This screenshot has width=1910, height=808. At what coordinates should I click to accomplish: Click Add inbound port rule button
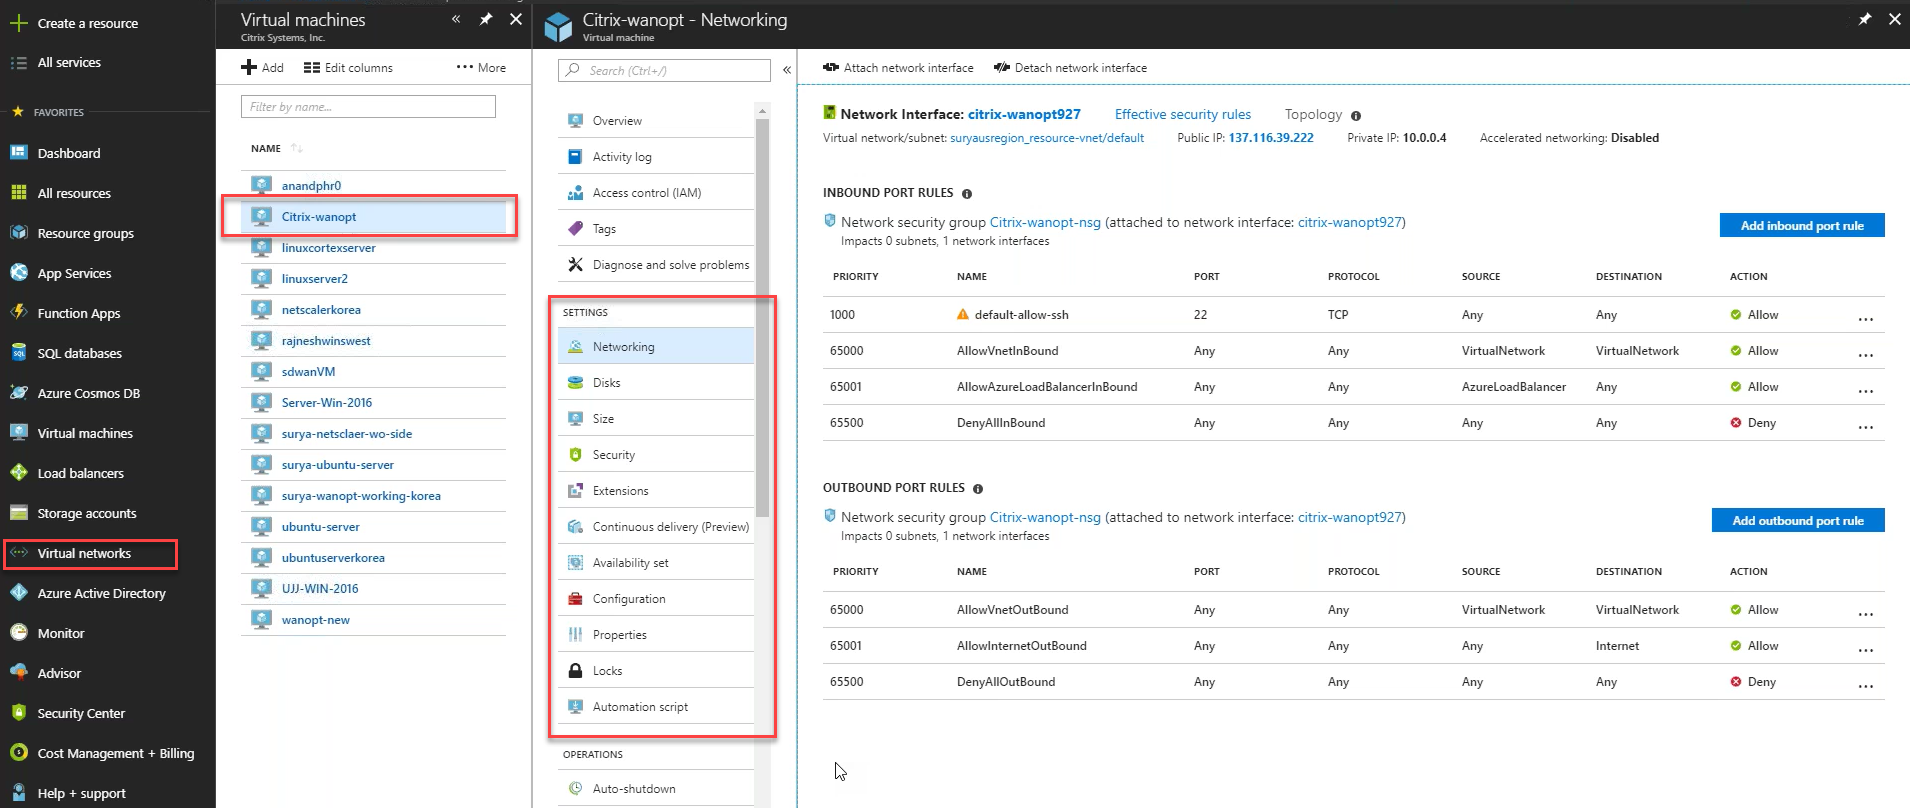1802,225
